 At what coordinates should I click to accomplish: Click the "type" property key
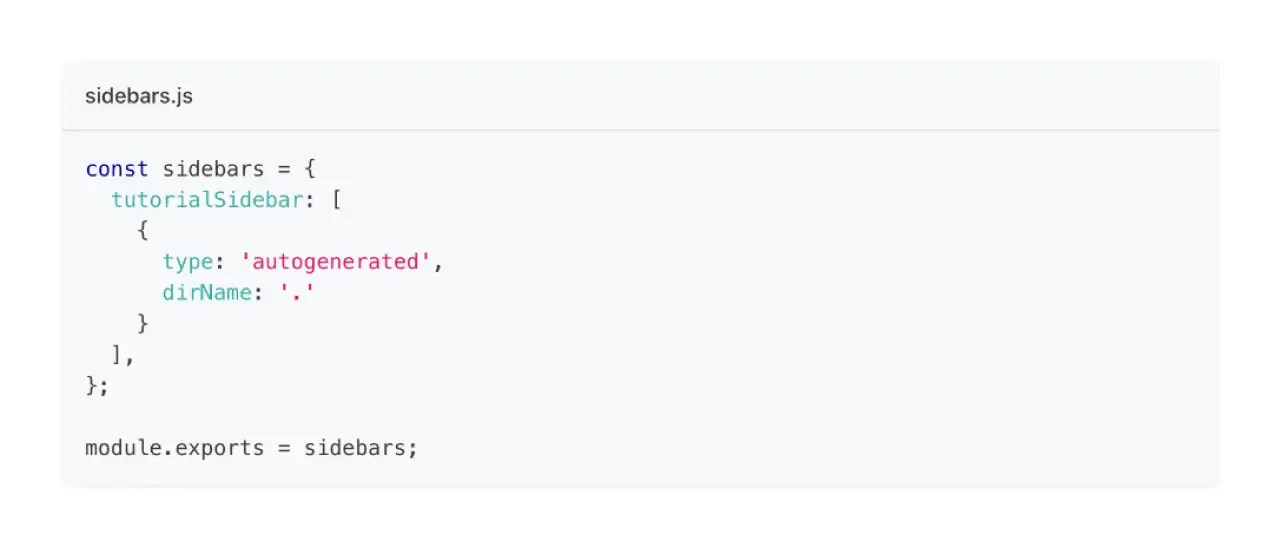(188, 262)
